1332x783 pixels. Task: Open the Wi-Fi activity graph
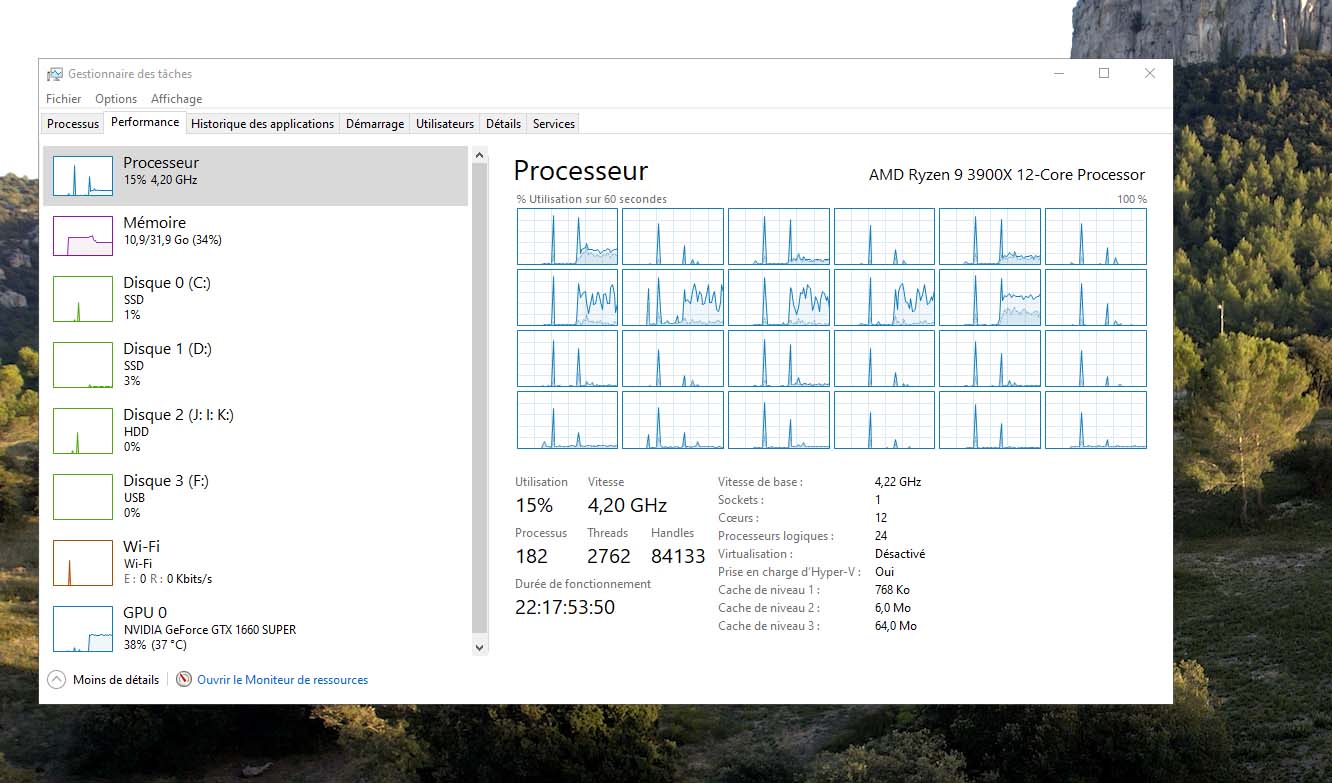click(82, 562)
